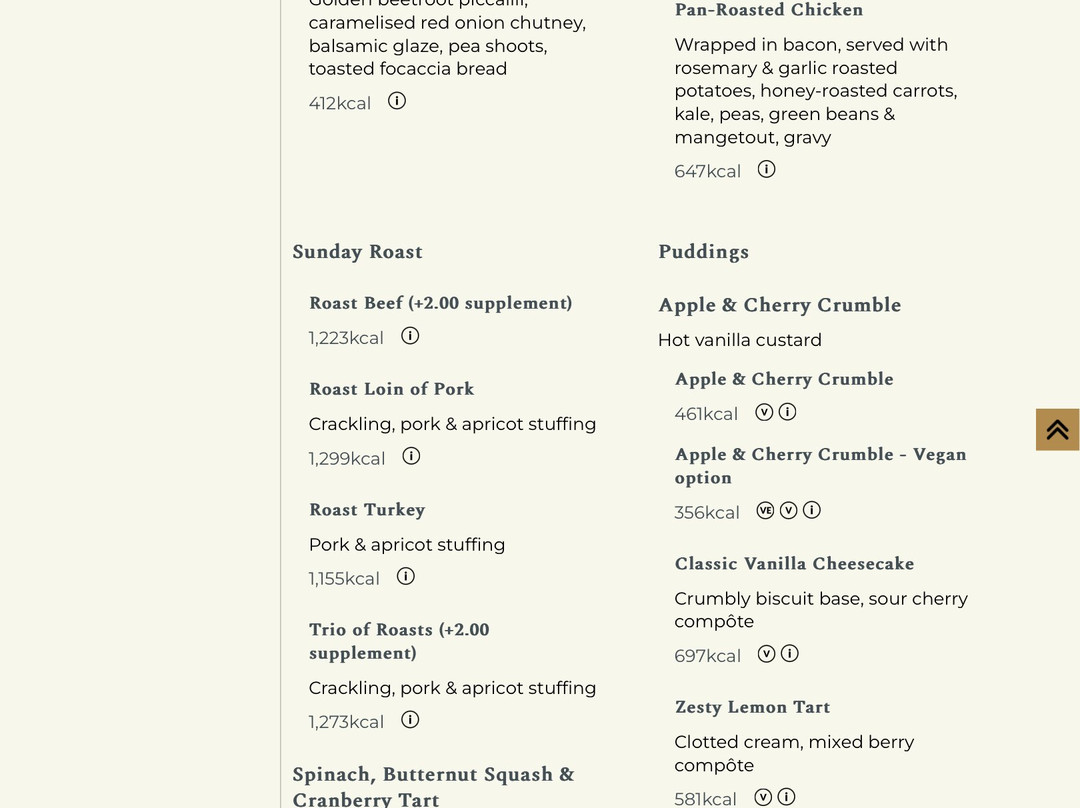Click vegetarian icon for Zesty Lemon Tart
The height and width of the screenshot is (808, 1080).
tap(763, 798)
